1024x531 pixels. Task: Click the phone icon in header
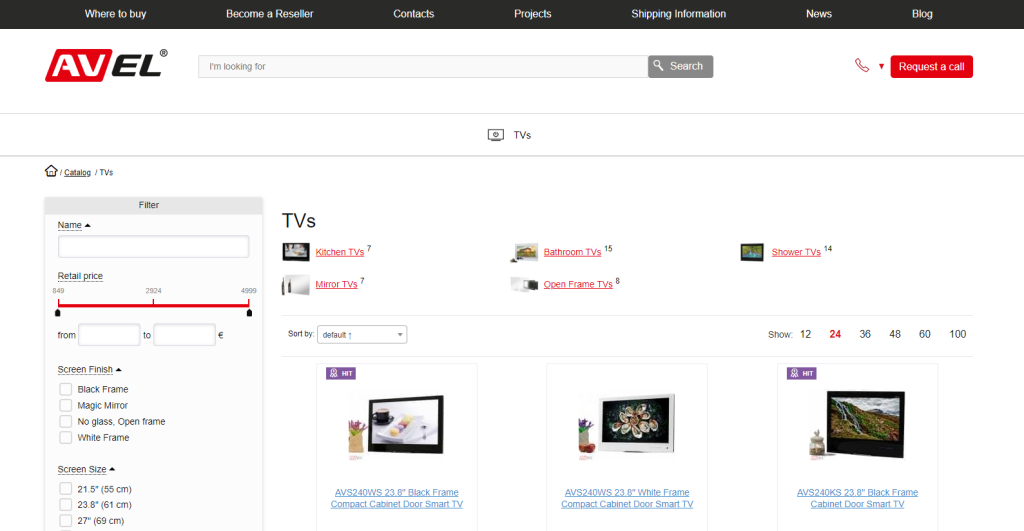(x=862, y=65)
